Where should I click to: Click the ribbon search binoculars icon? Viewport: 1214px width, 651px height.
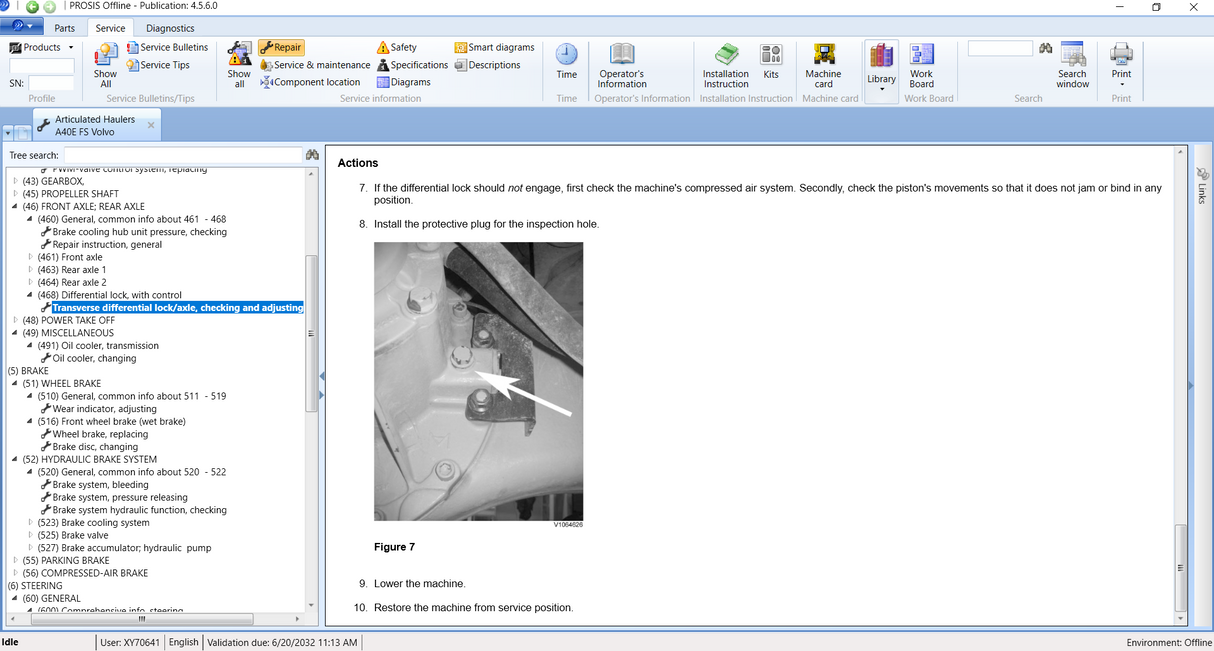[1046, 48]
